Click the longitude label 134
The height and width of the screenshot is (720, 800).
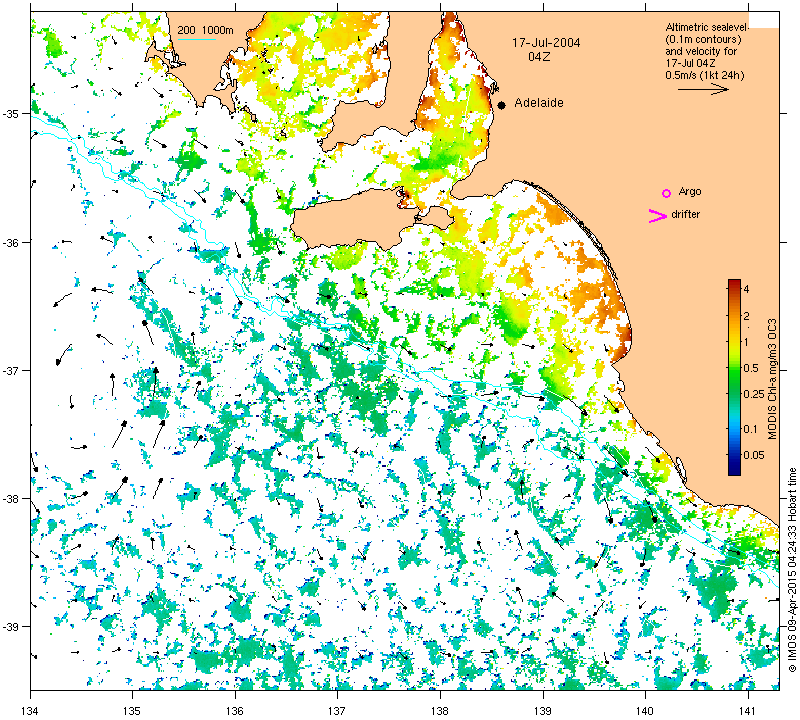pyautogui.click(x=30, y=710)
